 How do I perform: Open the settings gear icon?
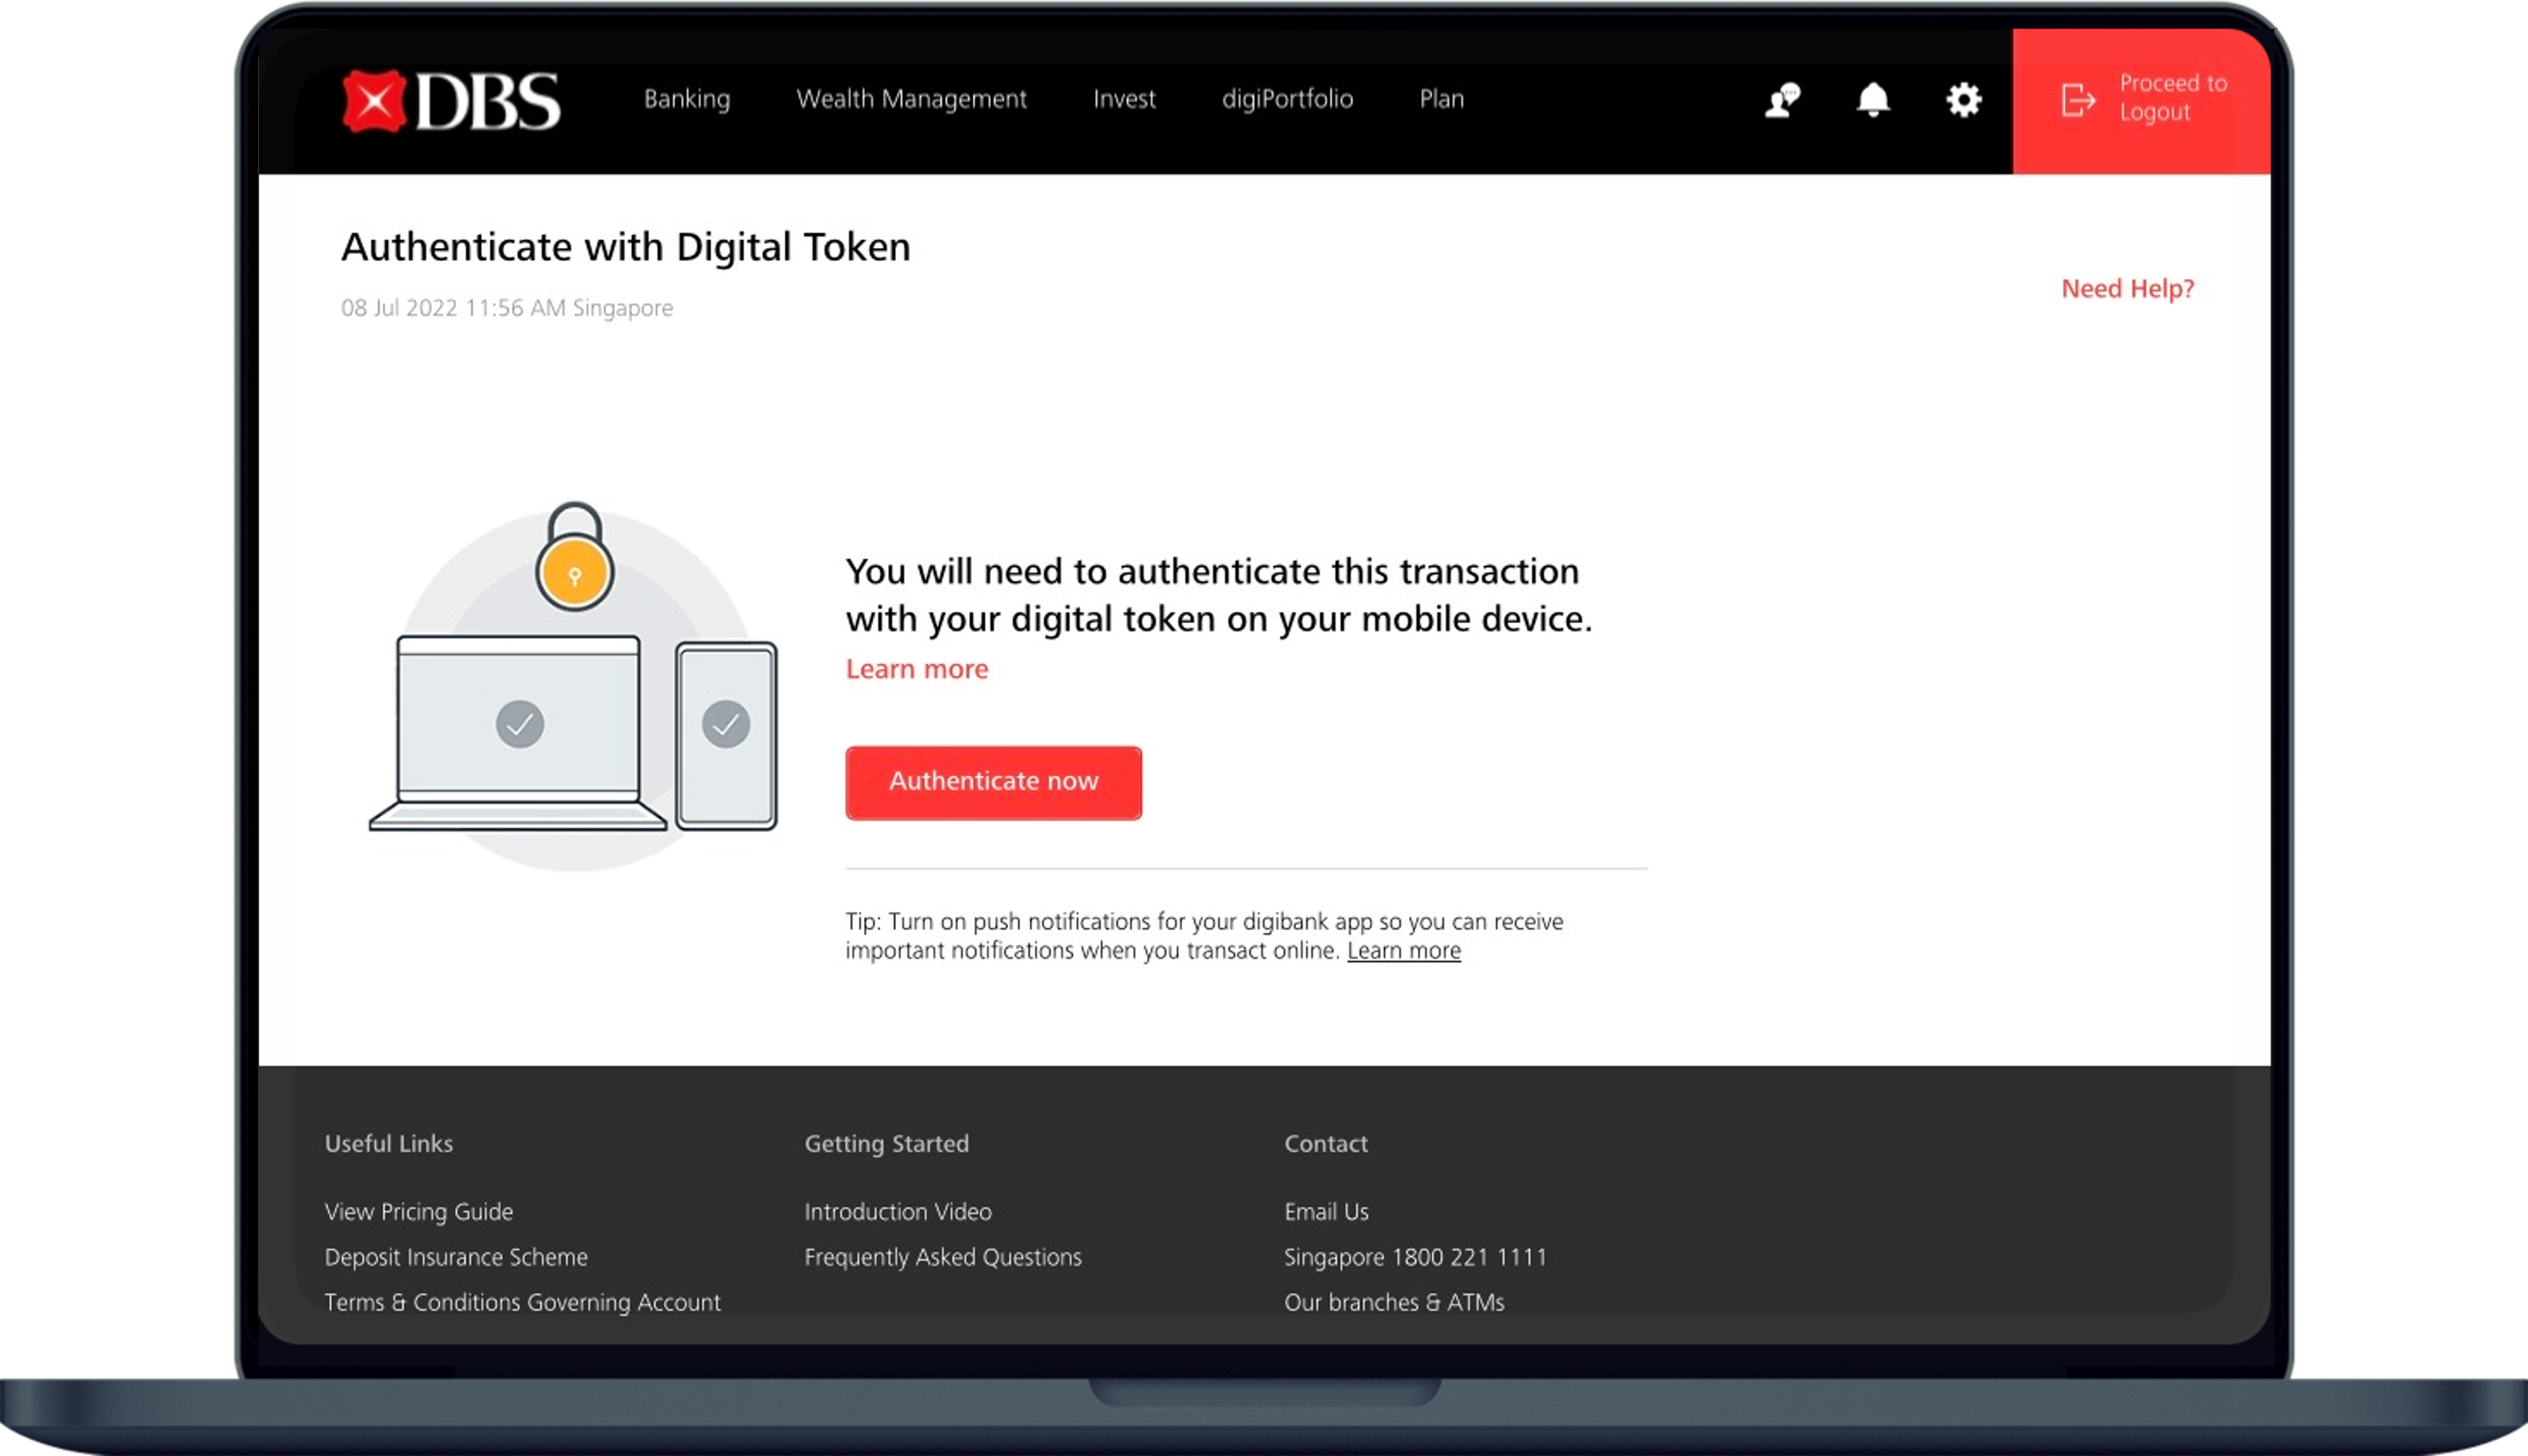pyautogui.click(x=1964, y=100)
